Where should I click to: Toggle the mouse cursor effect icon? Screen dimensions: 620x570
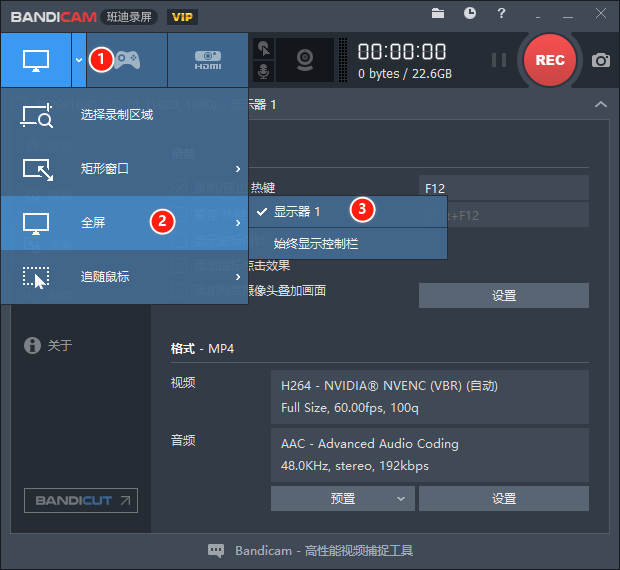(264, 49)
